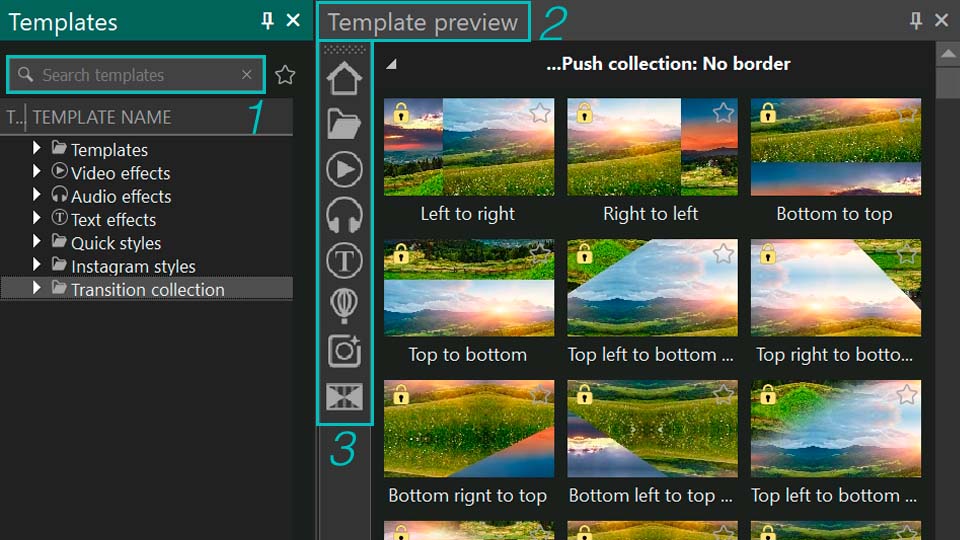
Task: Toggle favorites filter star beside search
Action: point(285,75)
